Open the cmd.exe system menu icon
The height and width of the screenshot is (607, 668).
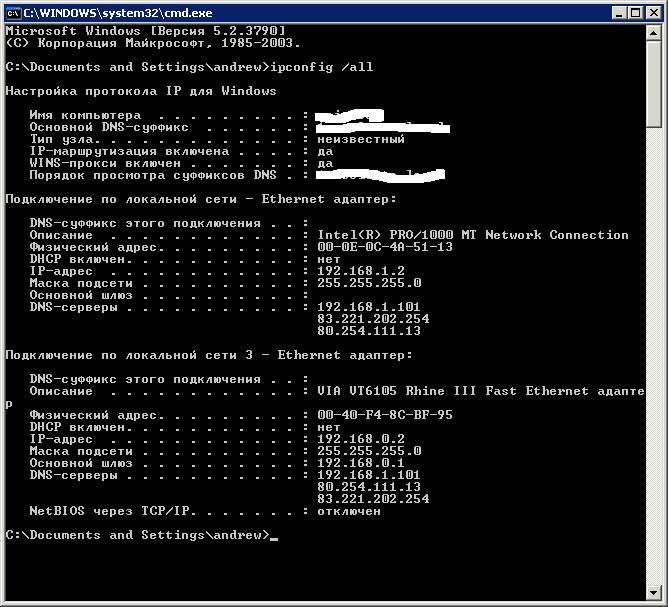click(13, 13)
